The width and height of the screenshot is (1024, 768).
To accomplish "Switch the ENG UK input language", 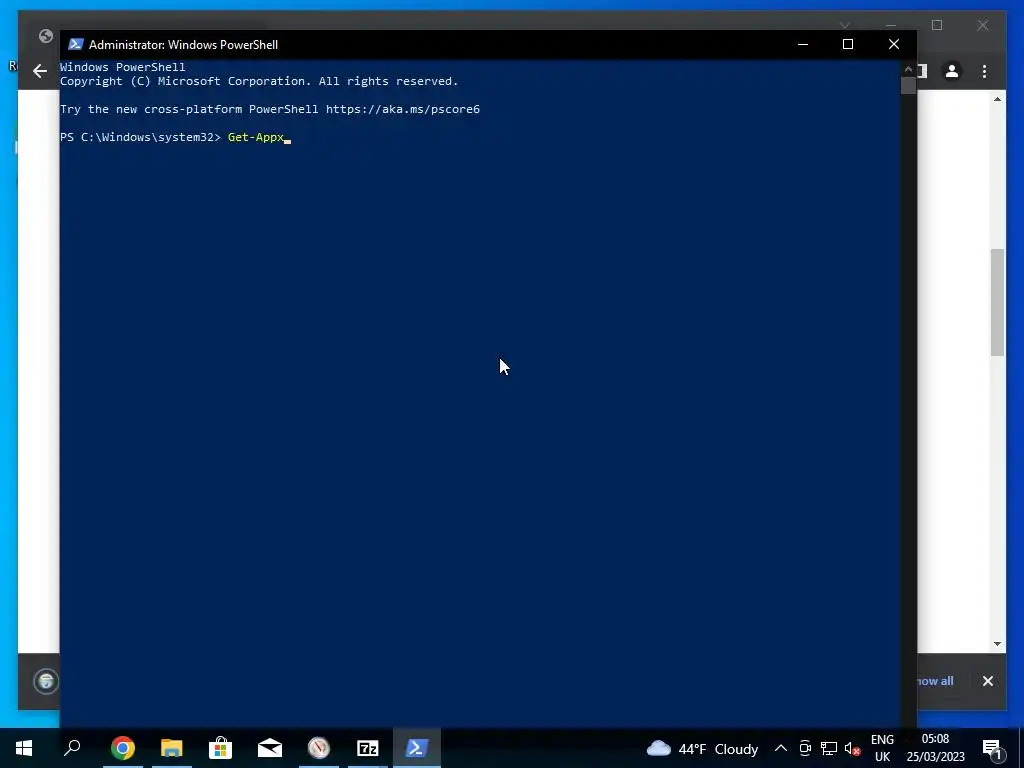I will pyautogui.click(x=882, y=748).
